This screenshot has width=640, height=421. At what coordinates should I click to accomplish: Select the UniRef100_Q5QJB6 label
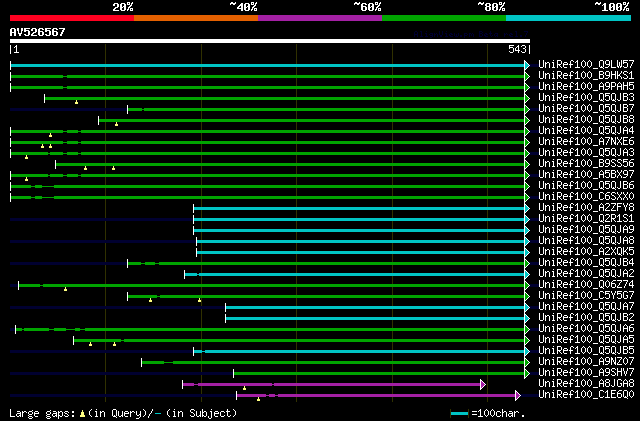point(586,186)
